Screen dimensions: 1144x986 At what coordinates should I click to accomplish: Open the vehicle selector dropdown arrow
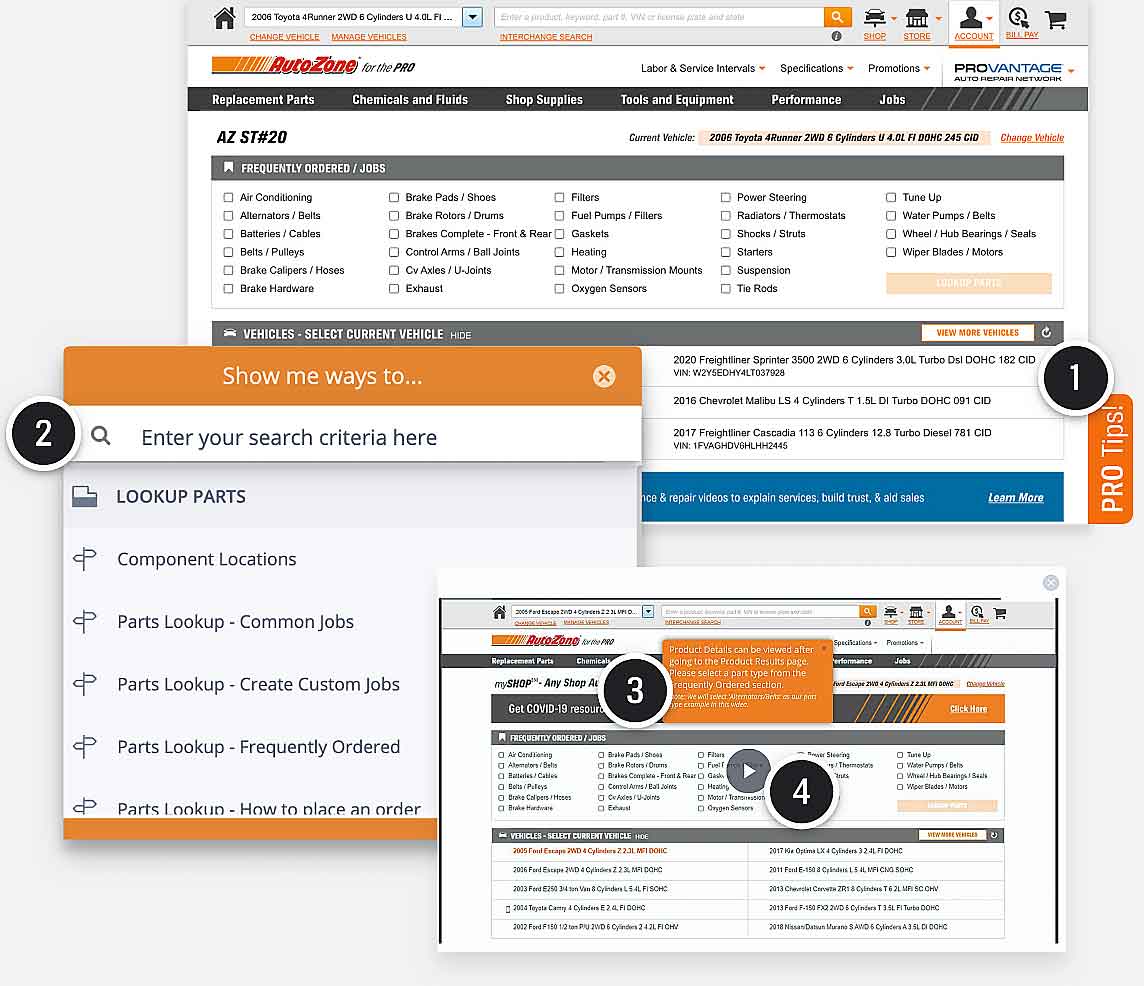click(473, 17)
